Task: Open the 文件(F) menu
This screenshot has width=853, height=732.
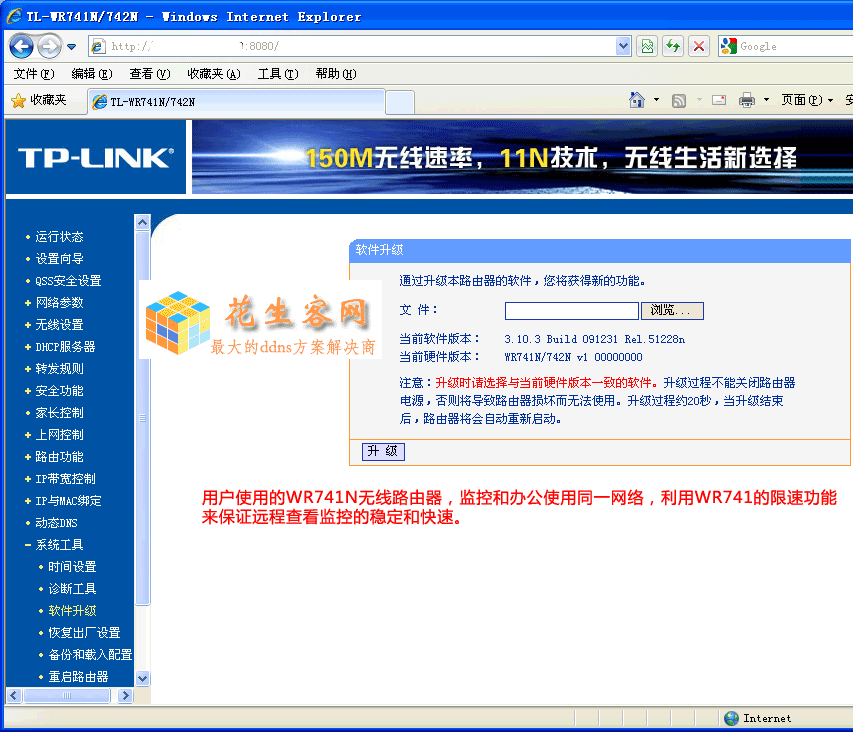Action: [34, 73]
